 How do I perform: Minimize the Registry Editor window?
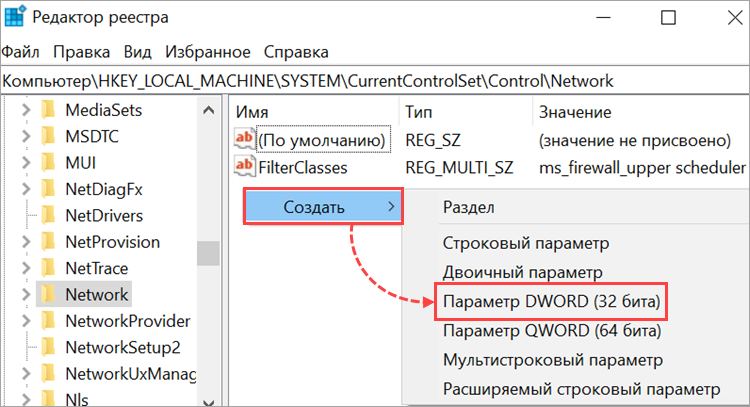(x=604, y=18)
